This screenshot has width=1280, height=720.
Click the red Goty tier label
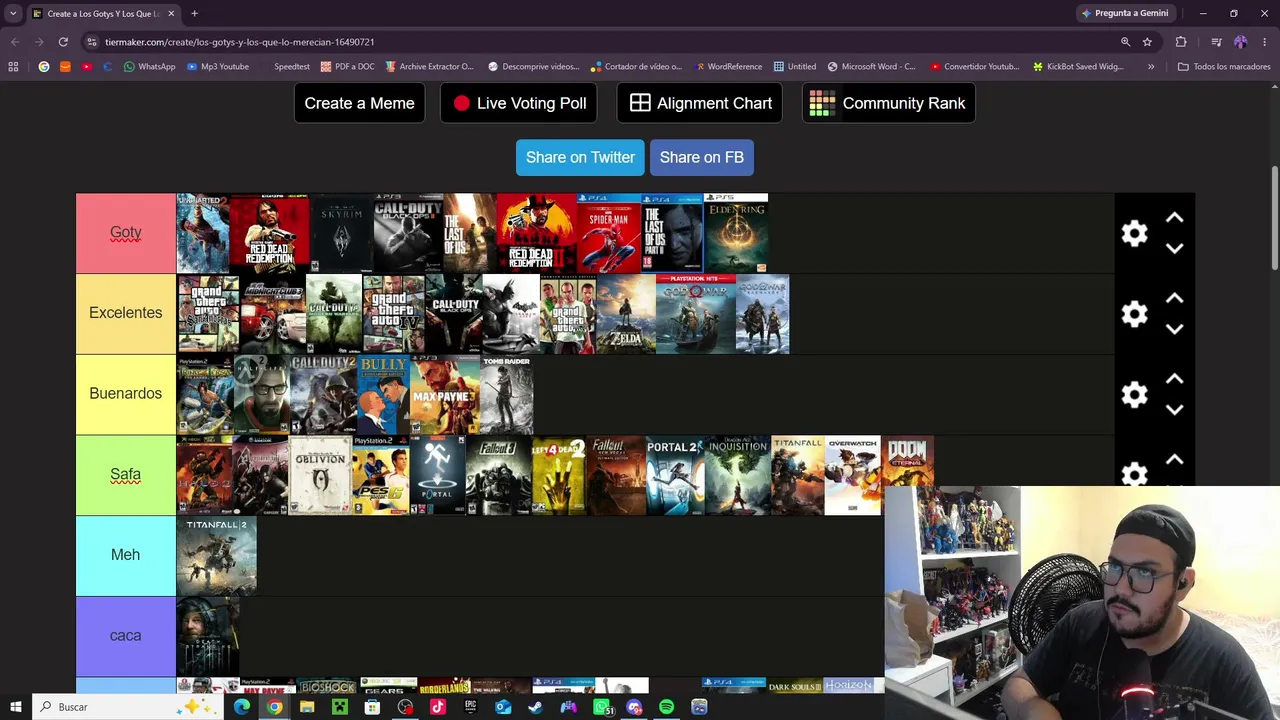(x=126, y=233)
